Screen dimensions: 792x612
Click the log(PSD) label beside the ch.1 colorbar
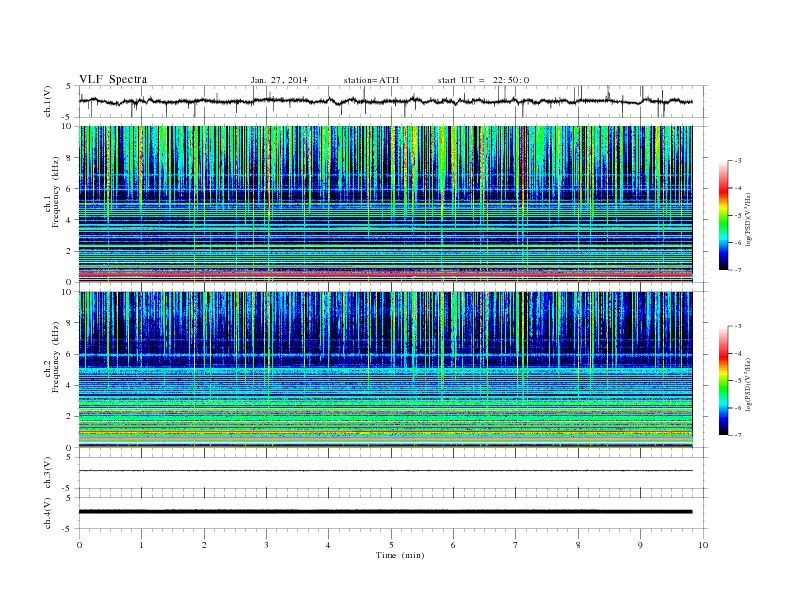pos(750,219)
